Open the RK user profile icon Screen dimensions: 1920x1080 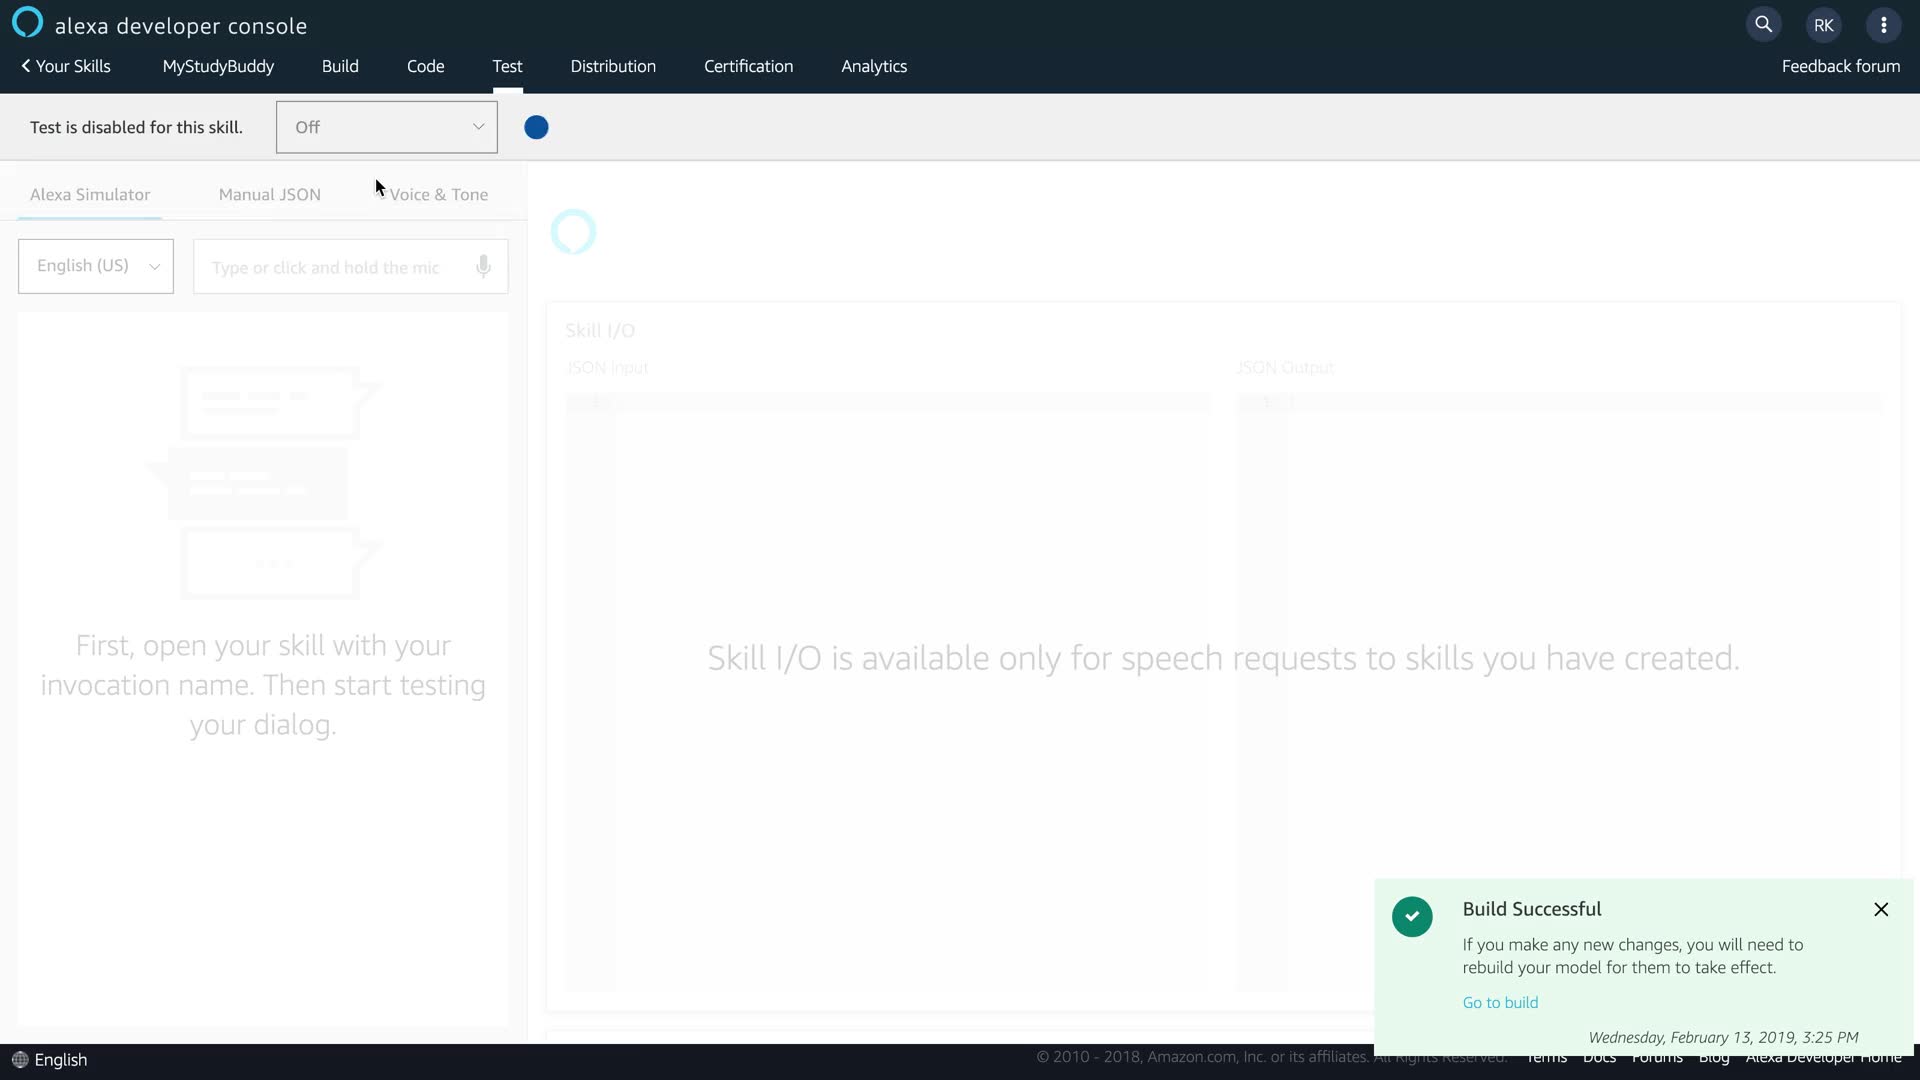coord(1823,25)
